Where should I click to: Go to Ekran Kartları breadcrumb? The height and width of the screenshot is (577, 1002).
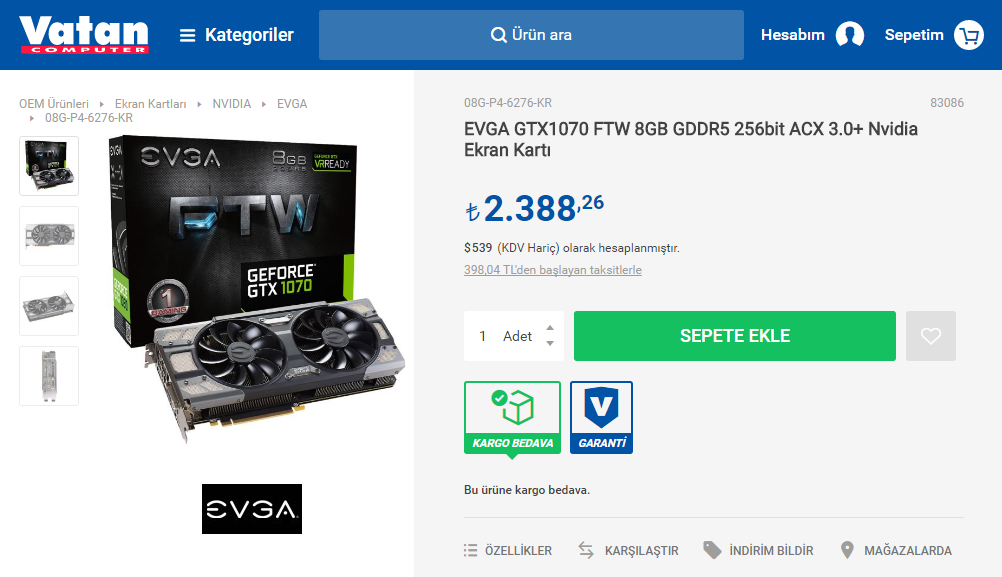coord(150,104)
